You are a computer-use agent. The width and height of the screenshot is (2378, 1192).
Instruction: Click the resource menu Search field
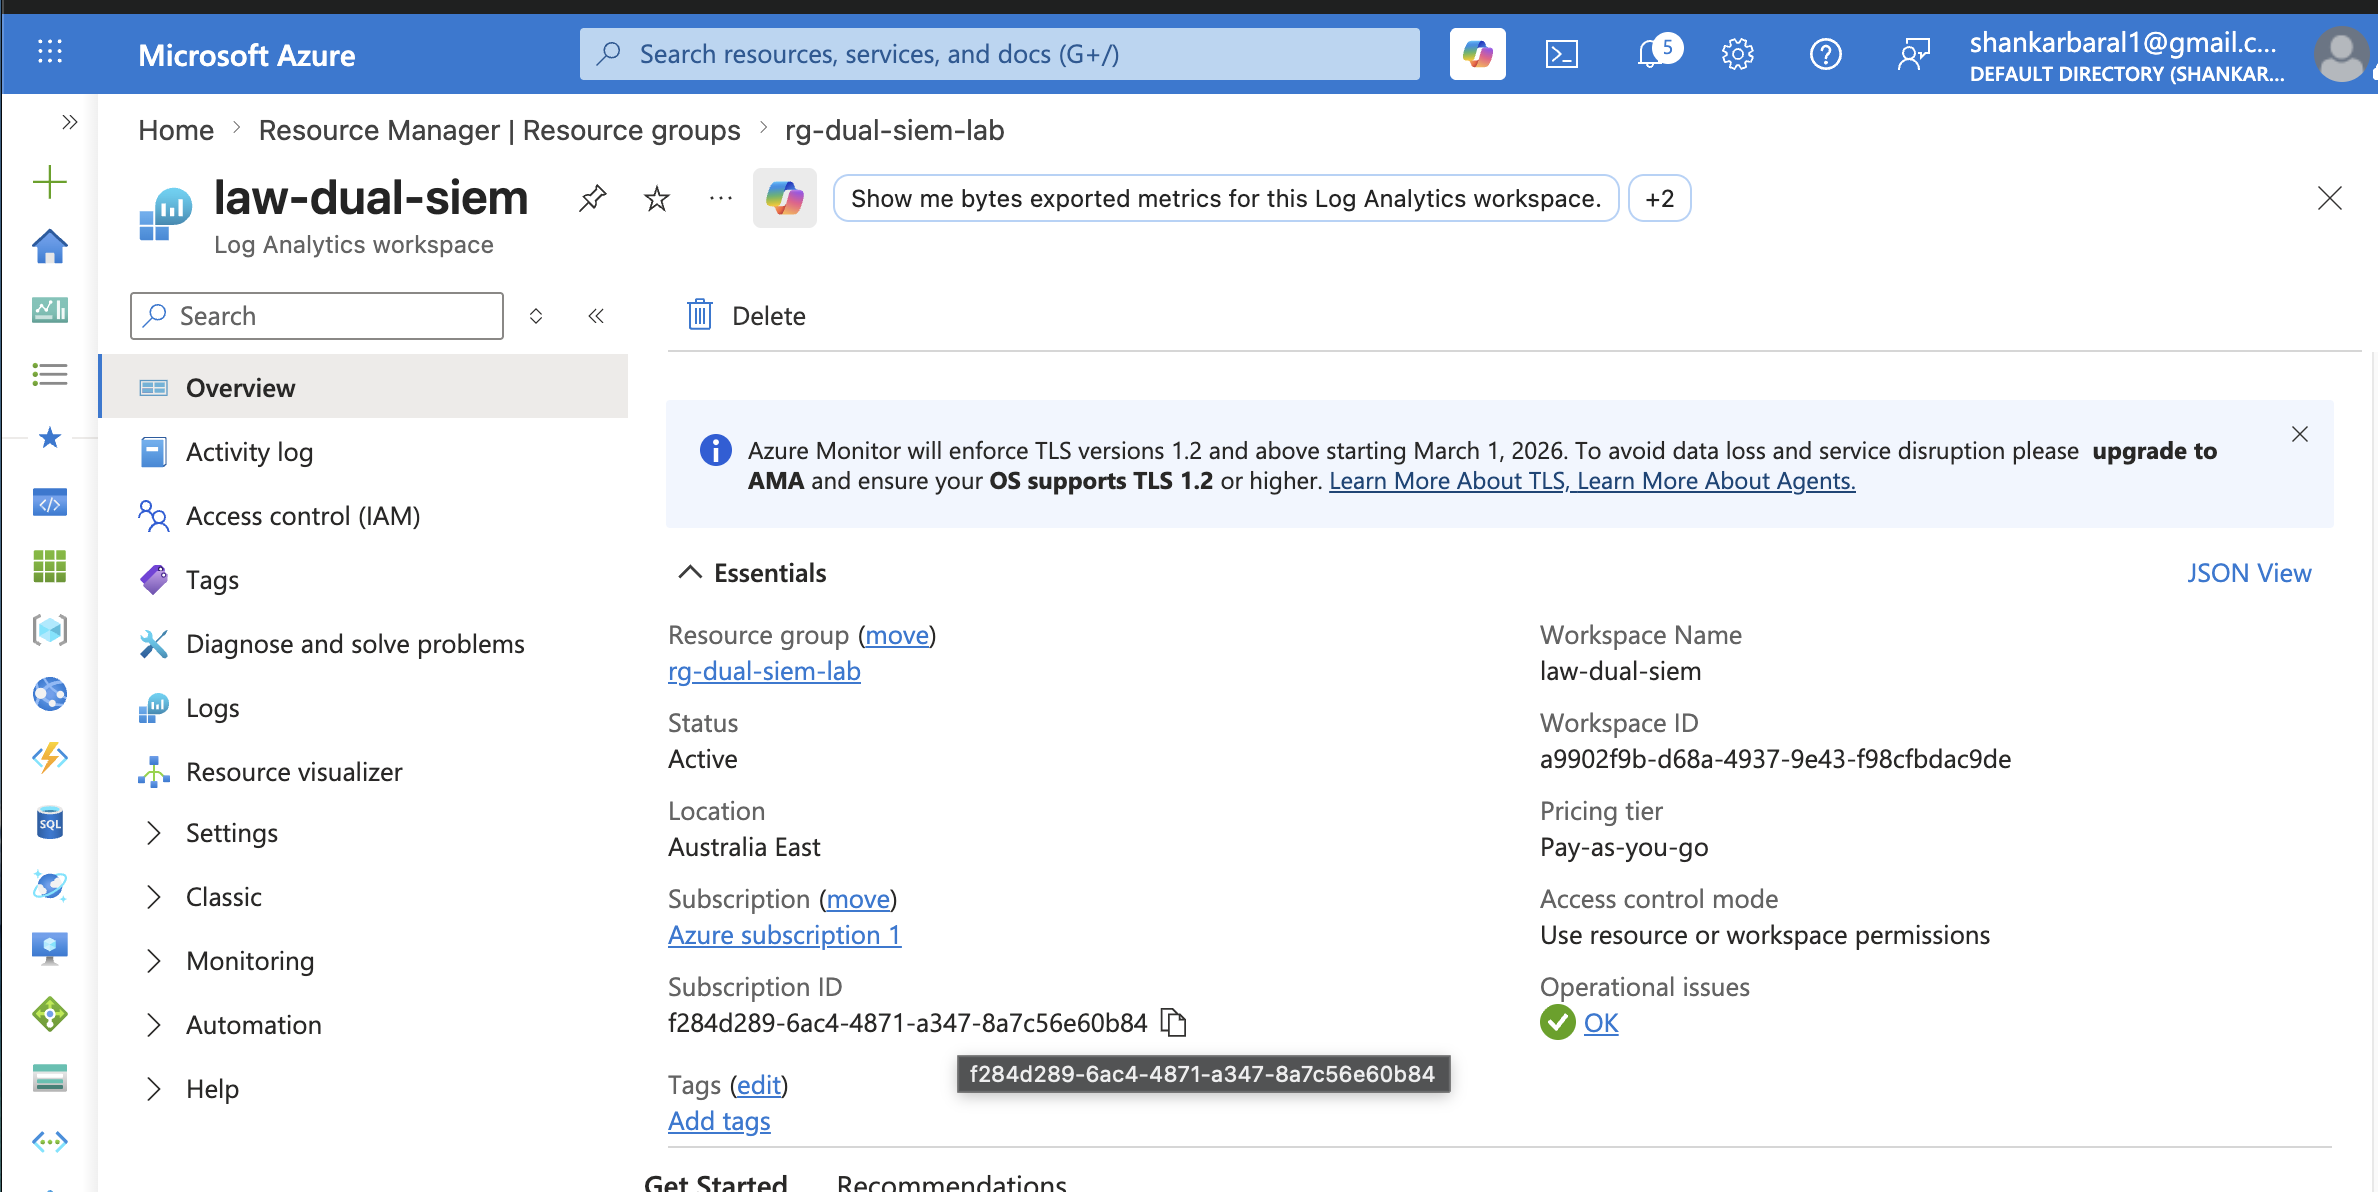pyautogui.click(x=317, y=316)
